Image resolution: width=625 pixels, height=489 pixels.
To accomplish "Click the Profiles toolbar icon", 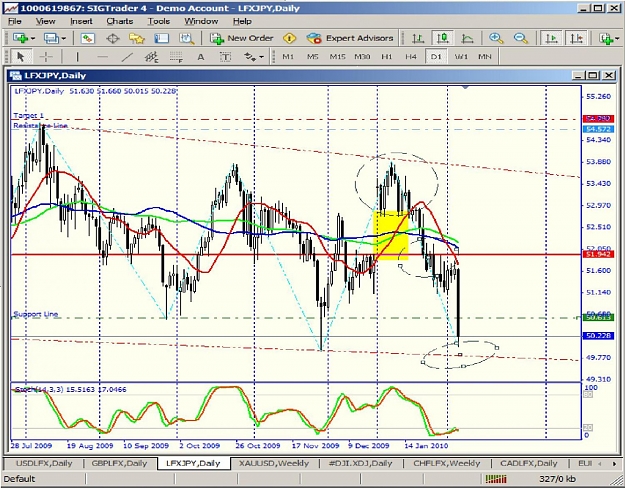I will point(51,38).
